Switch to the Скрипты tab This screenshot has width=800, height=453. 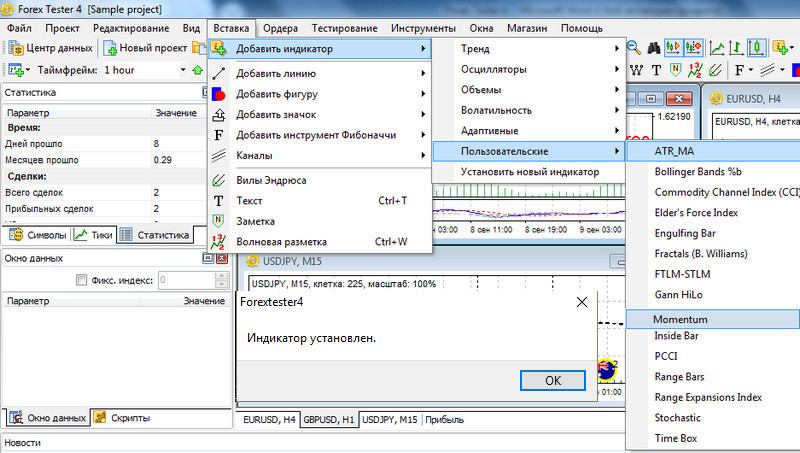coord(122,418)
